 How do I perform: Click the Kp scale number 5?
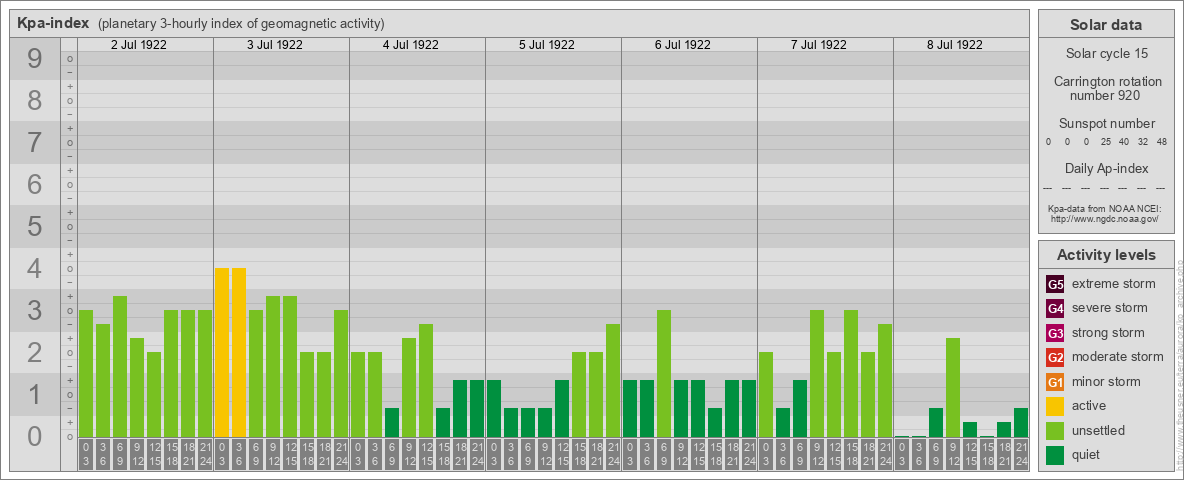[x=35, y=226]
